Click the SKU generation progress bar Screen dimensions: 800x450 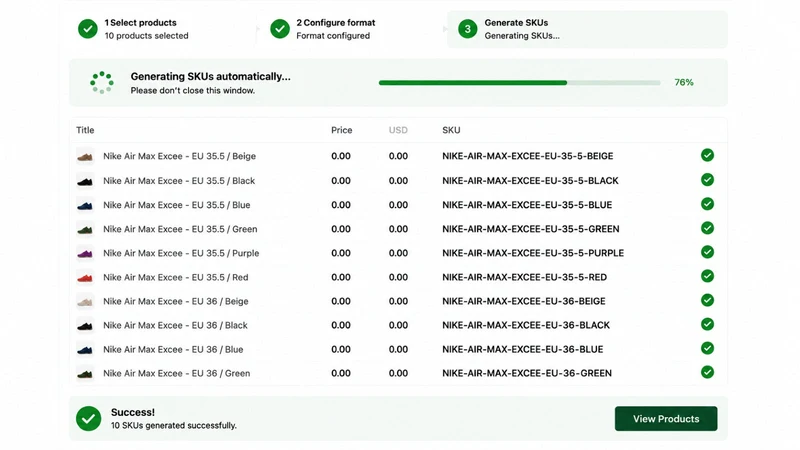pyautogui.click(x=519, y=83)
